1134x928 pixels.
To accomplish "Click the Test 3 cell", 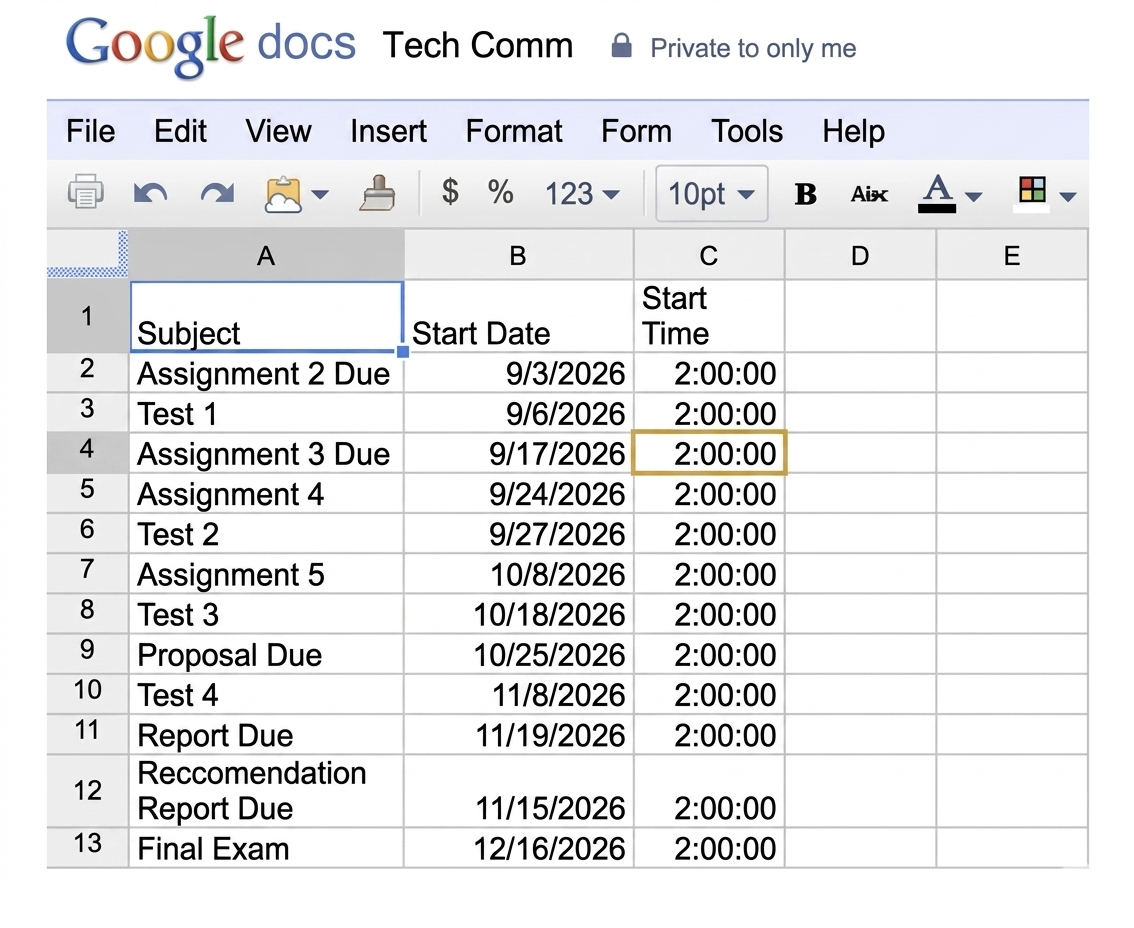I will [x=266, y=614].
